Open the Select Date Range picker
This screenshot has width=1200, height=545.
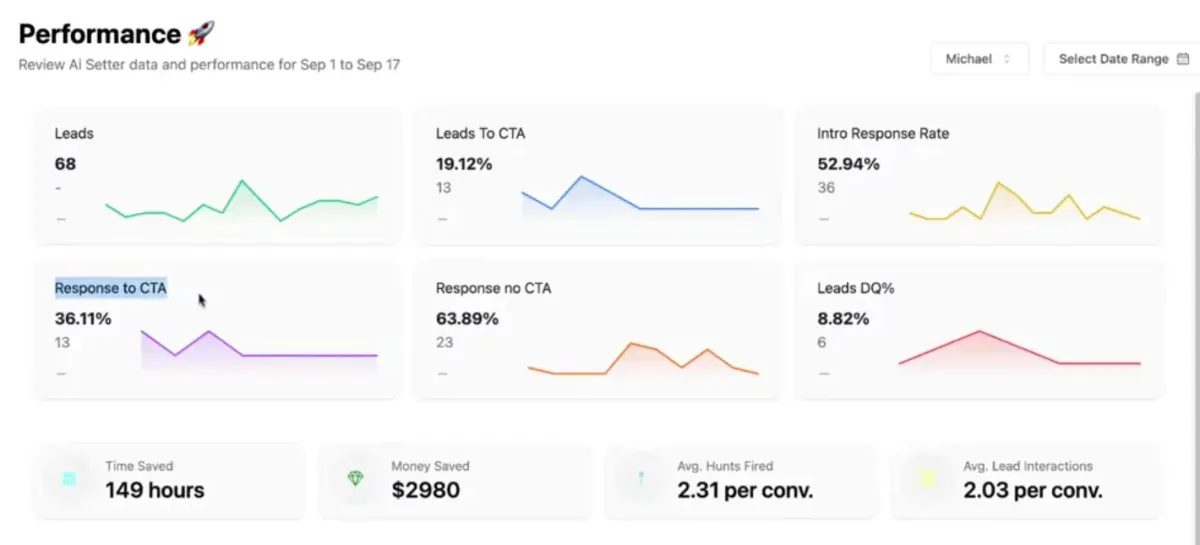click(1121, 59)
